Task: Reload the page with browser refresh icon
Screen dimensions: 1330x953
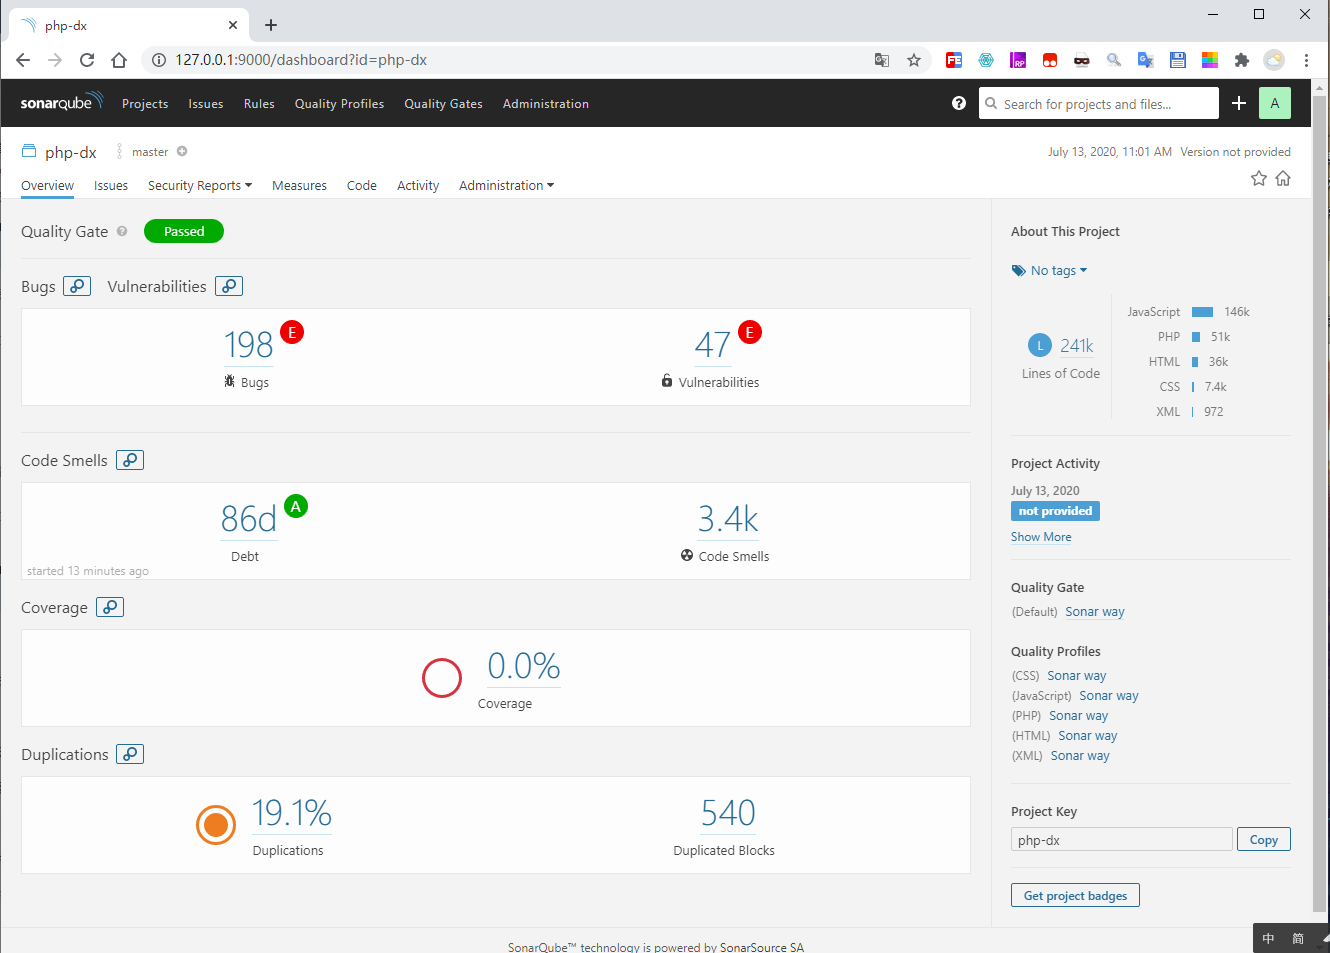Action: 87,60
